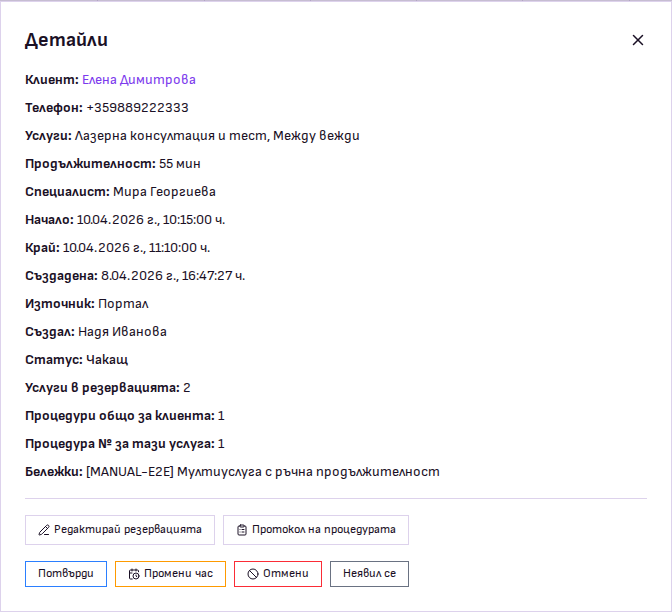This screenshot has height=612, width=672.
Task: Close the Детайли dialog with the X
Action: (638, 40)
